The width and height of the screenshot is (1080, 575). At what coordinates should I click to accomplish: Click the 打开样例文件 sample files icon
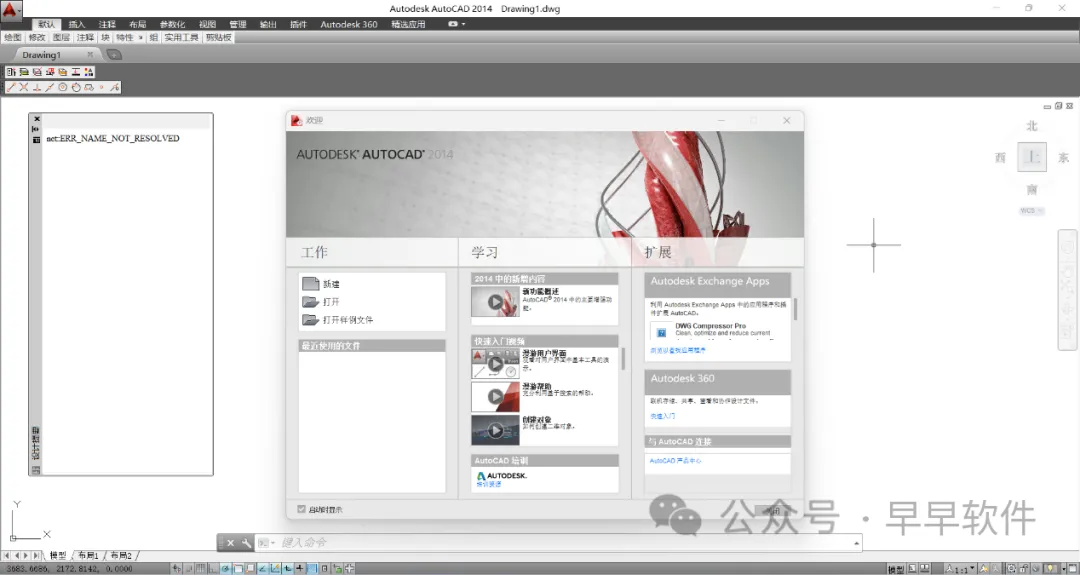(310, 320)
